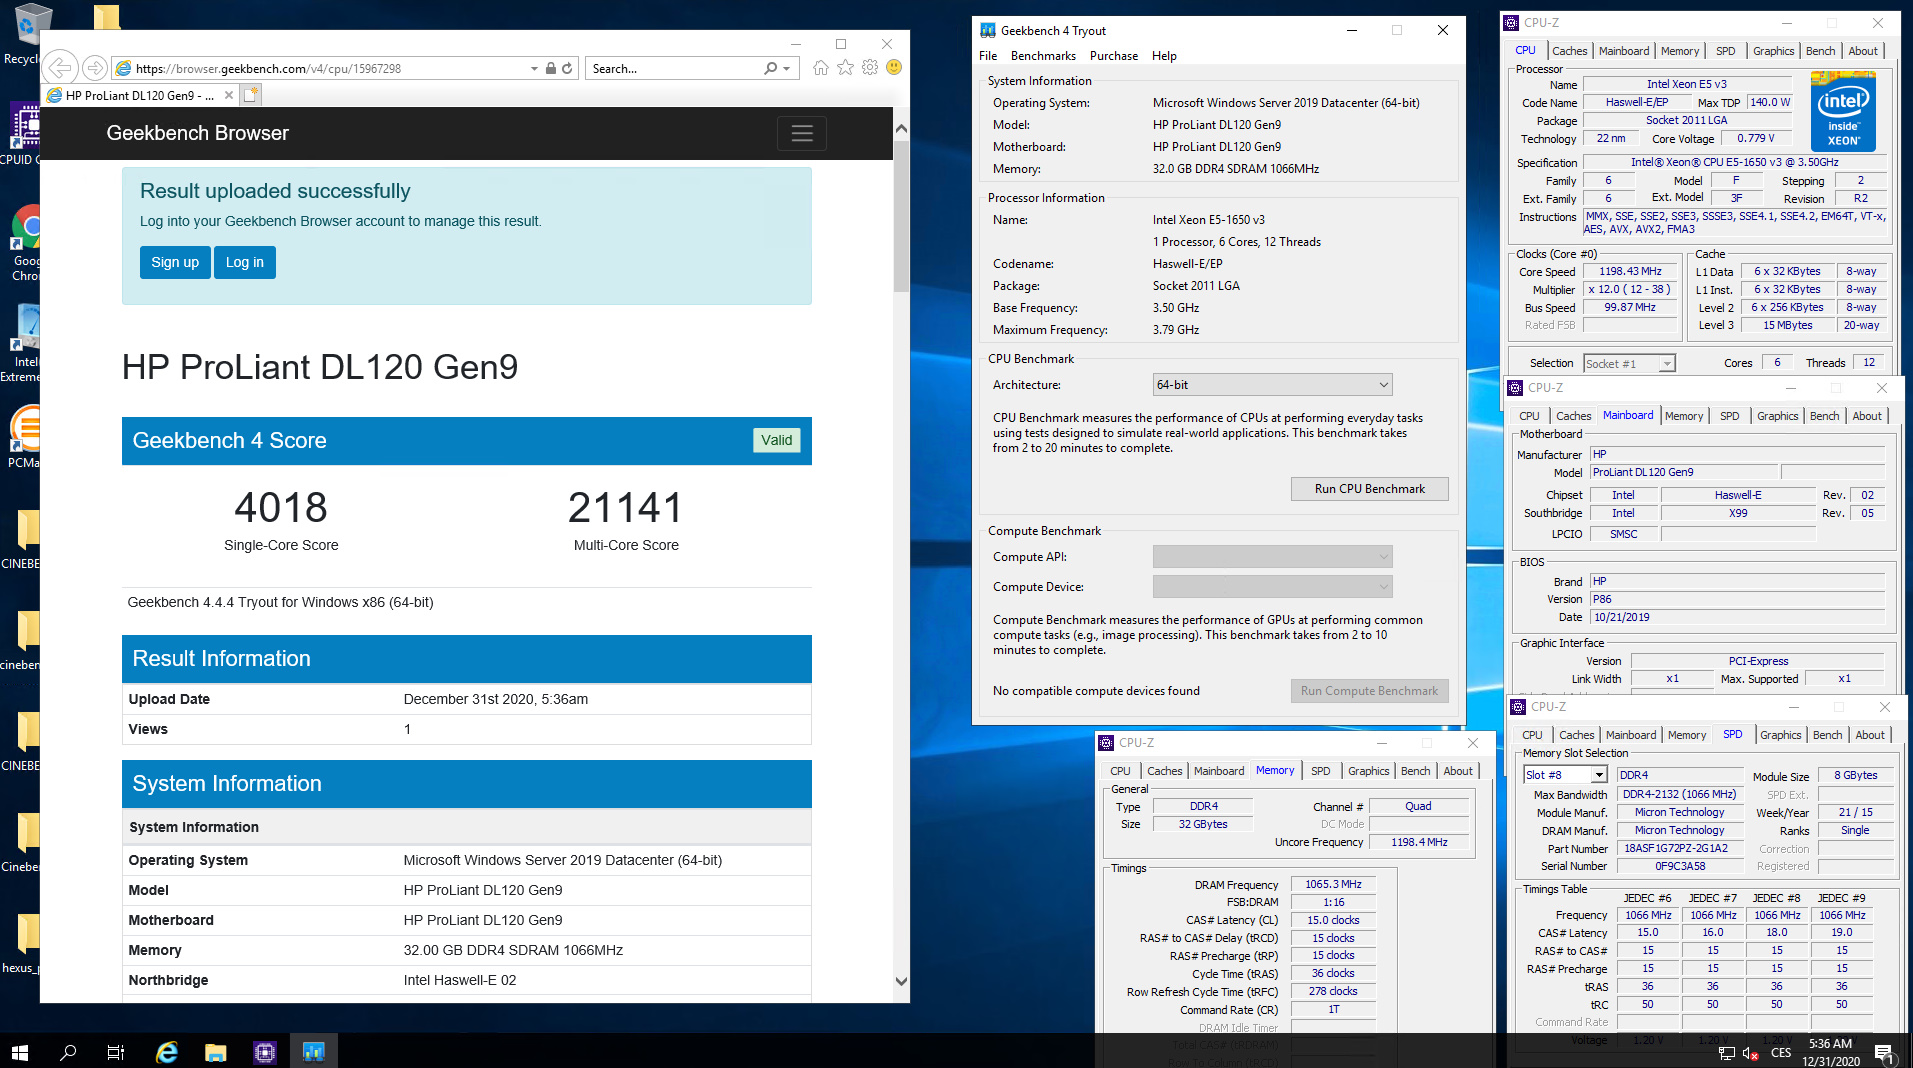Screen dimensions: 1913x1068
Task: Click Run CPU Benchmark button
Action: 1369,489
